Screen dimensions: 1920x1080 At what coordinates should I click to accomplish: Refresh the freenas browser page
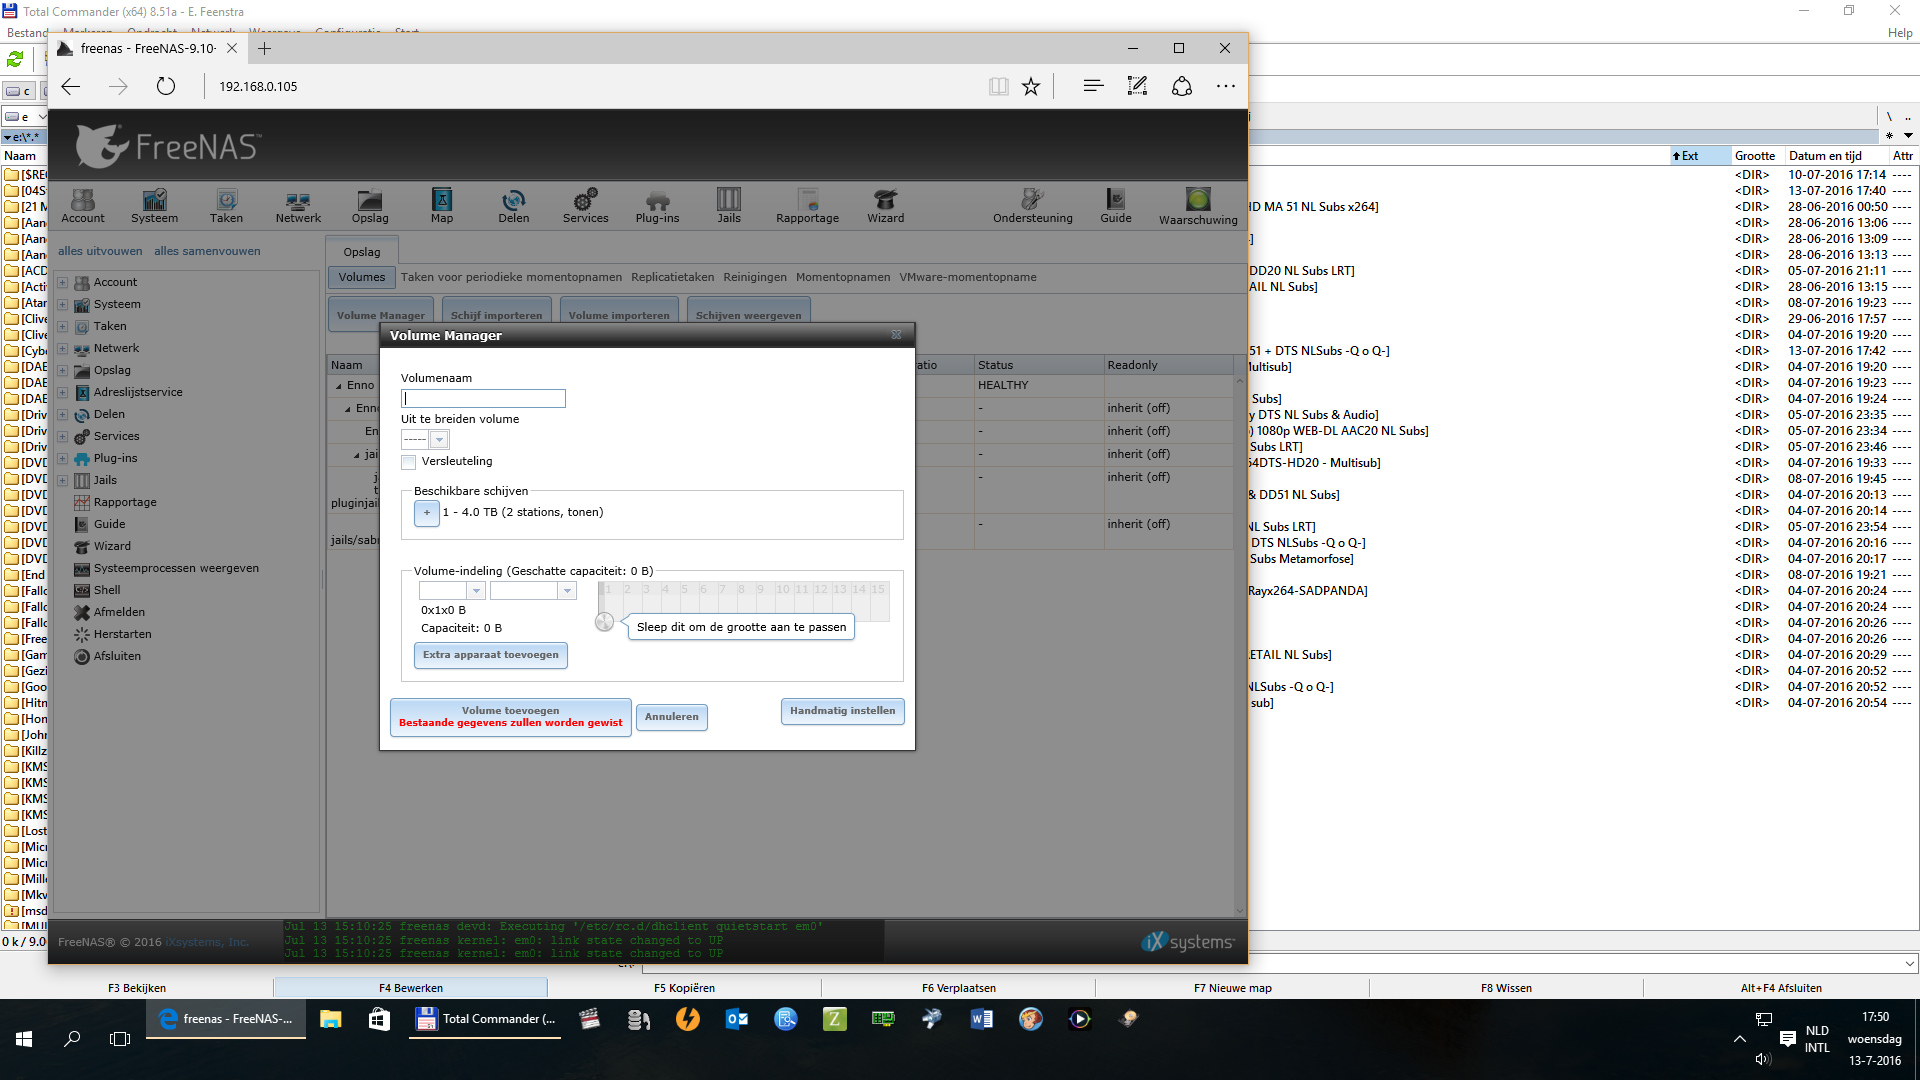pos(166,86)
